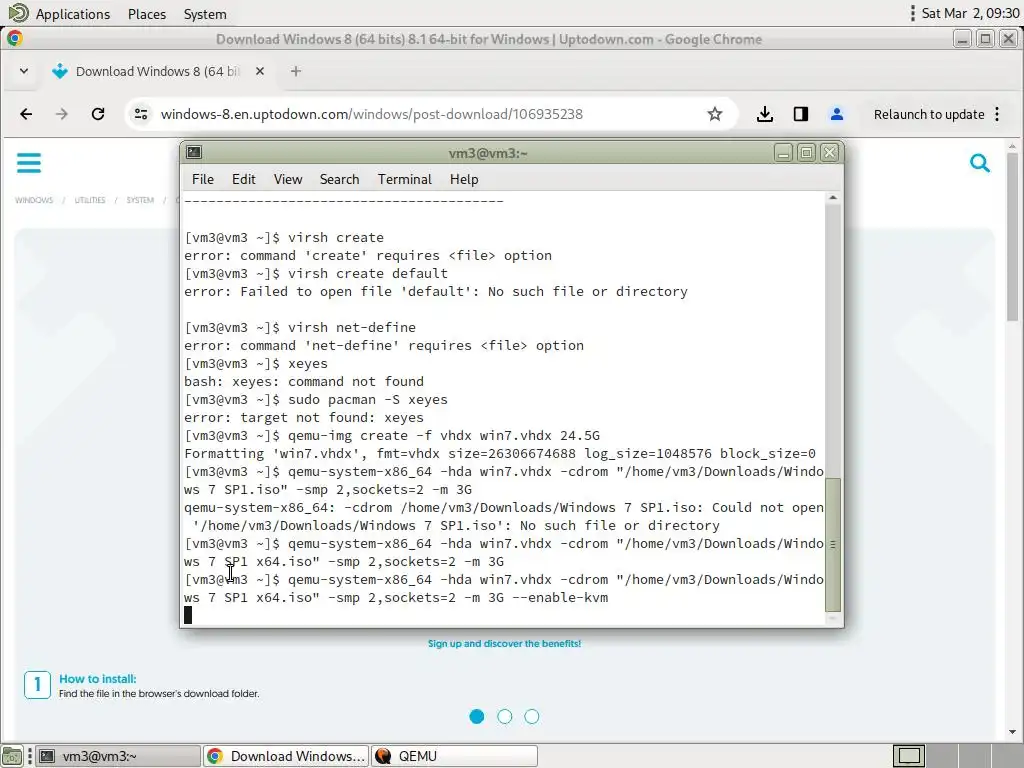The width and height of the screenshot is (1024, 768).
Task: Switch to vm3@vm3 terminal taskbar button
Action: pyautogui.click(x=118, y=756)
